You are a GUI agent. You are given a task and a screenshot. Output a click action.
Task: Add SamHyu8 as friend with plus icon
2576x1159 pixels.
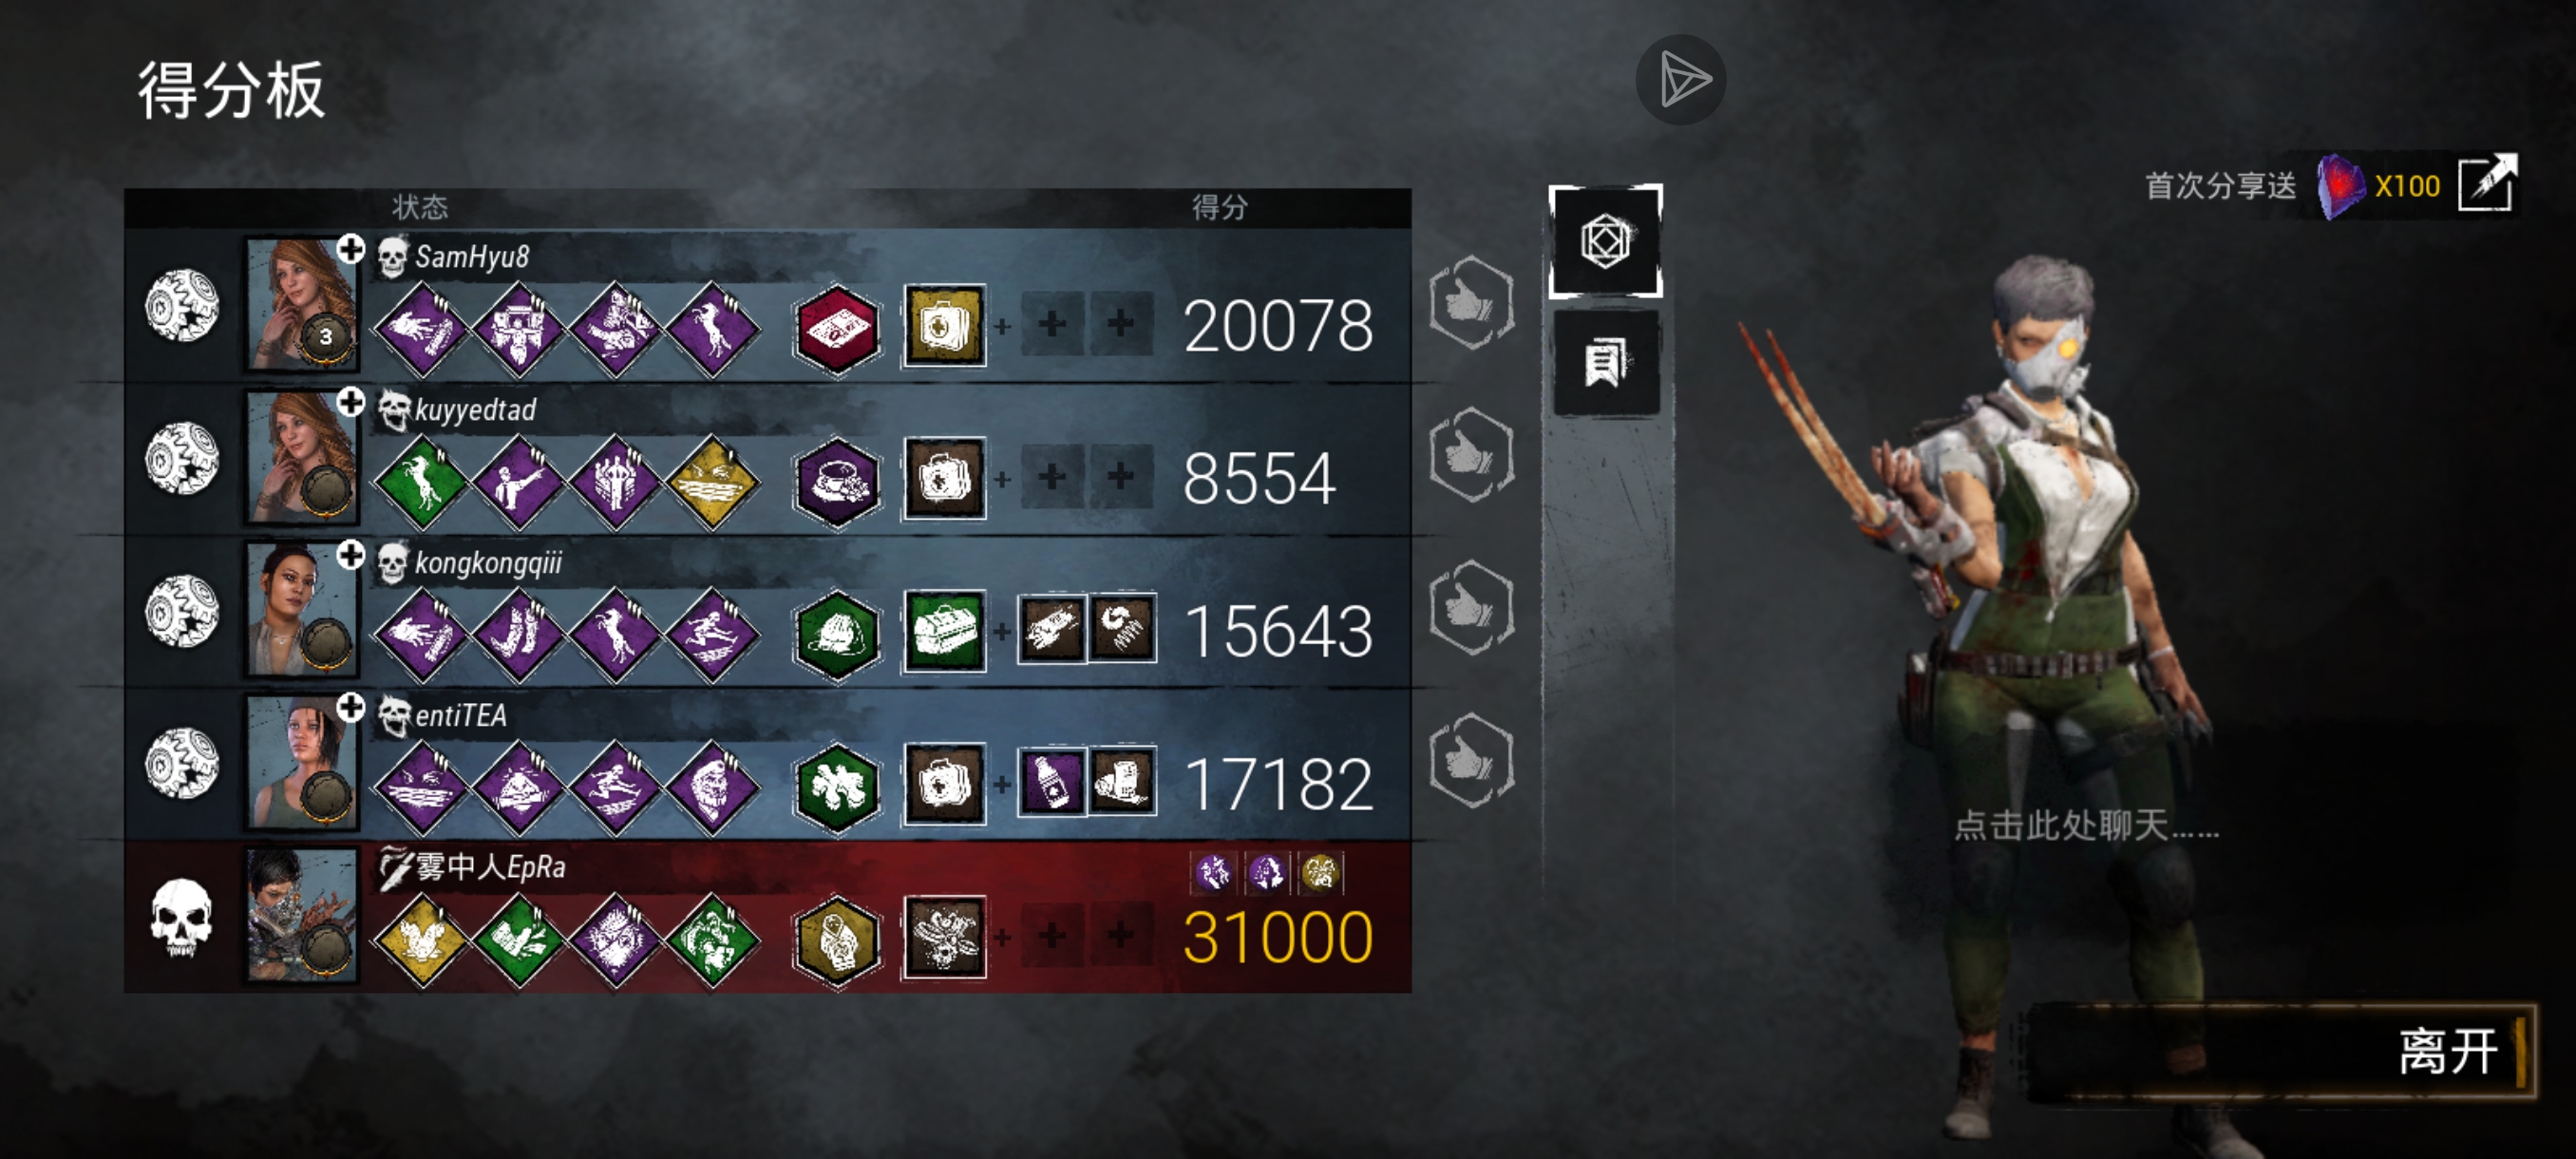click(x=350, y=249)
